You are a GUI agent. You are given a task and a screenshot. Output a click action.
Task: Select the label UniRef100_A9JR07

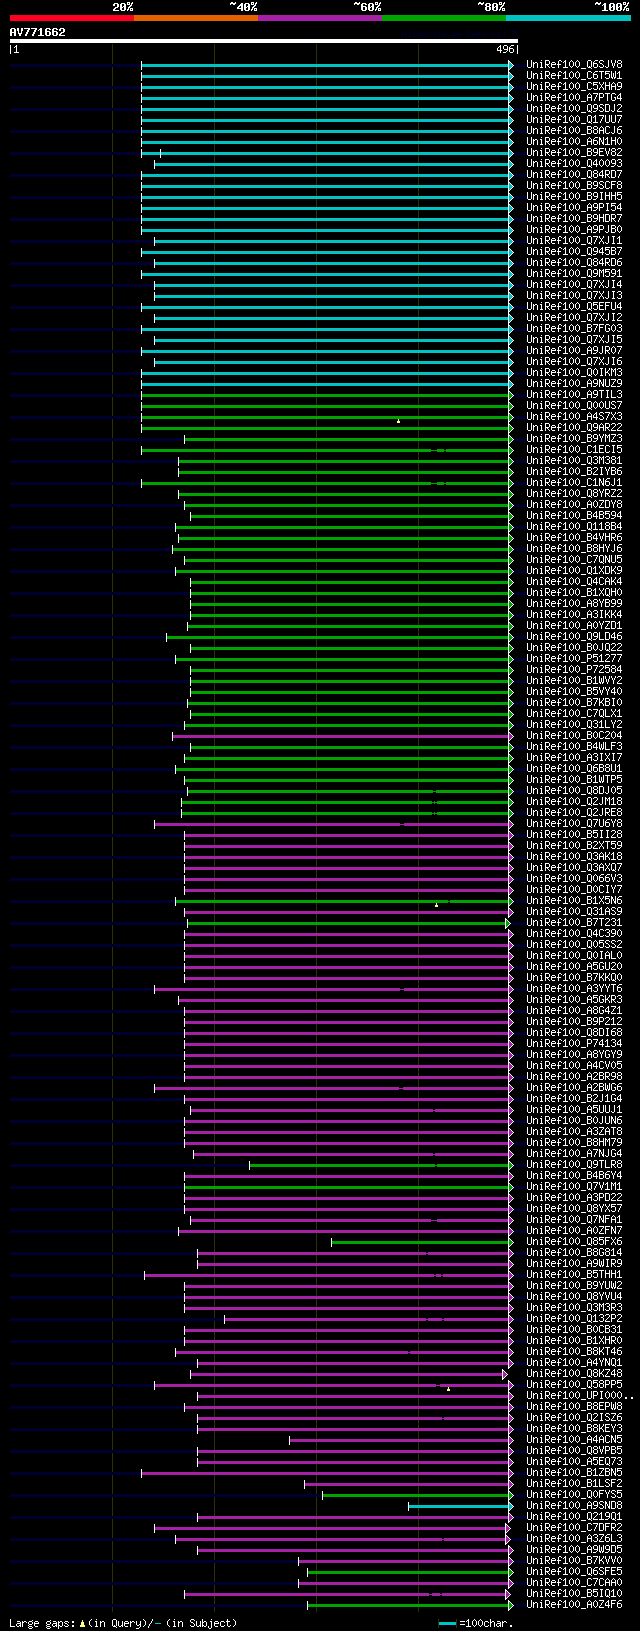pyautogui.click(x=574, y=350)
